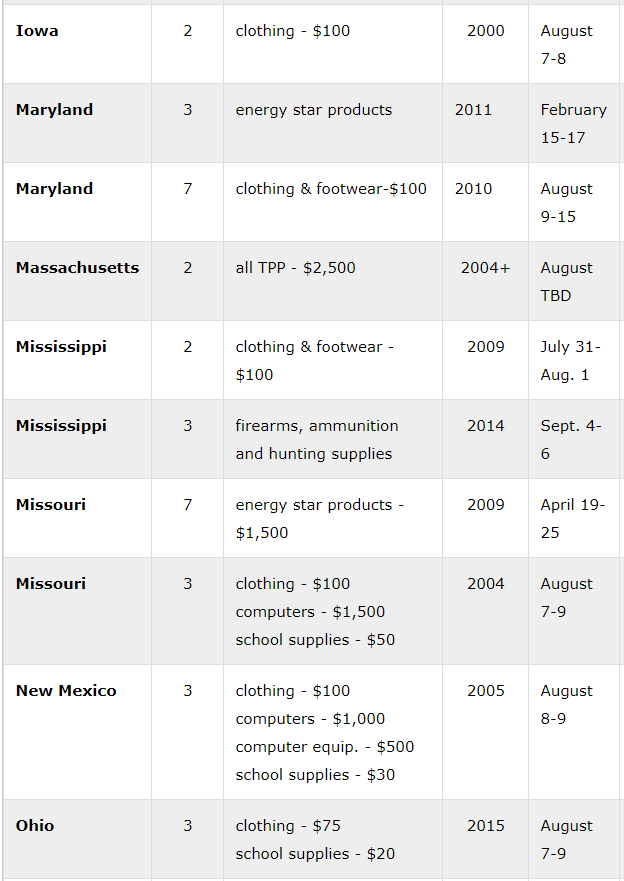Click Missouri's "energy star products - $1,500" text

tap(319, 519)
